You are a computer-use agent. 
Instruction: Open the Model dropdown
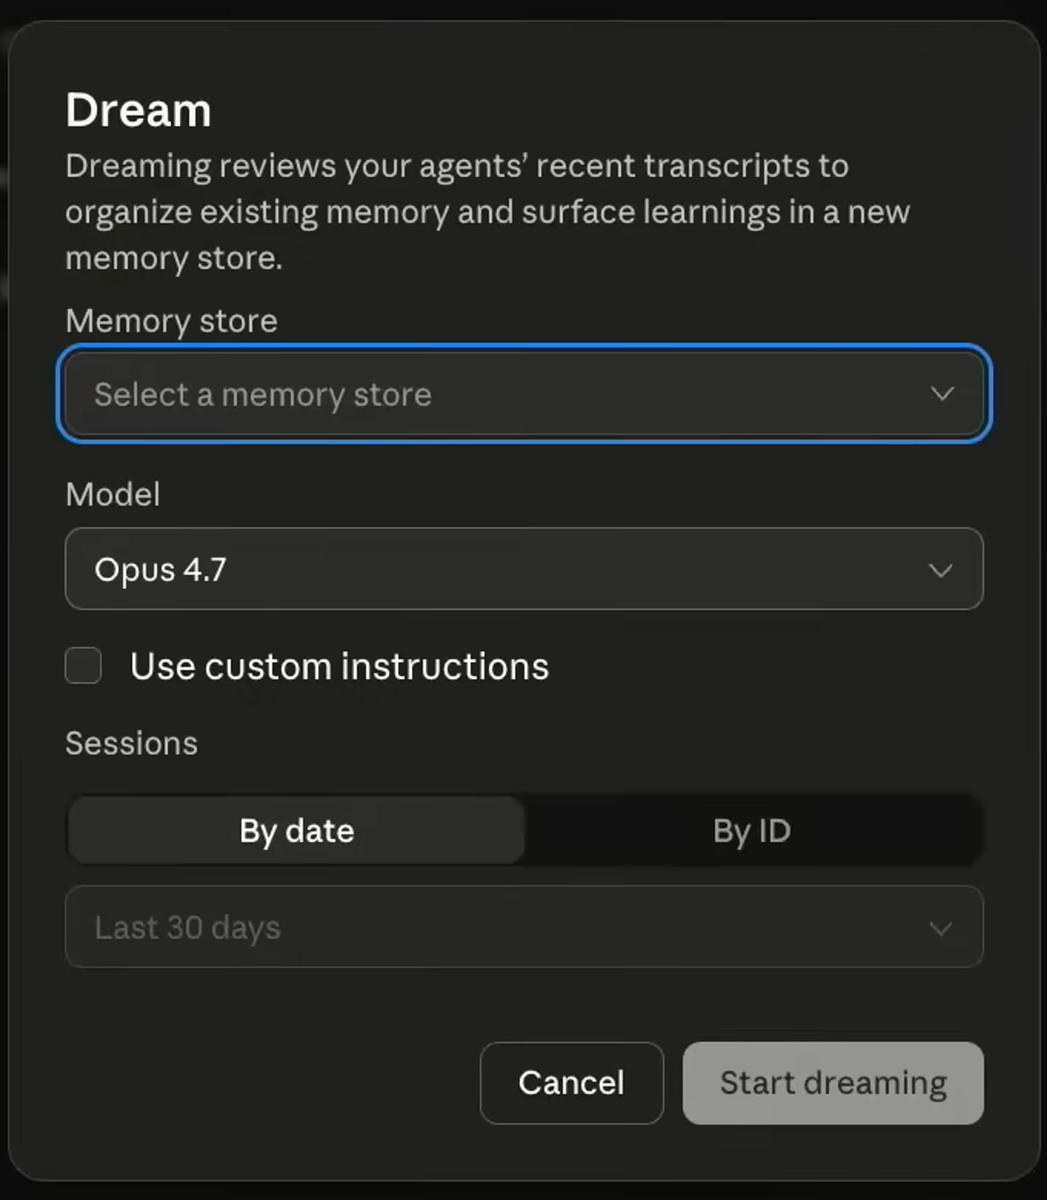coord(524,569)
